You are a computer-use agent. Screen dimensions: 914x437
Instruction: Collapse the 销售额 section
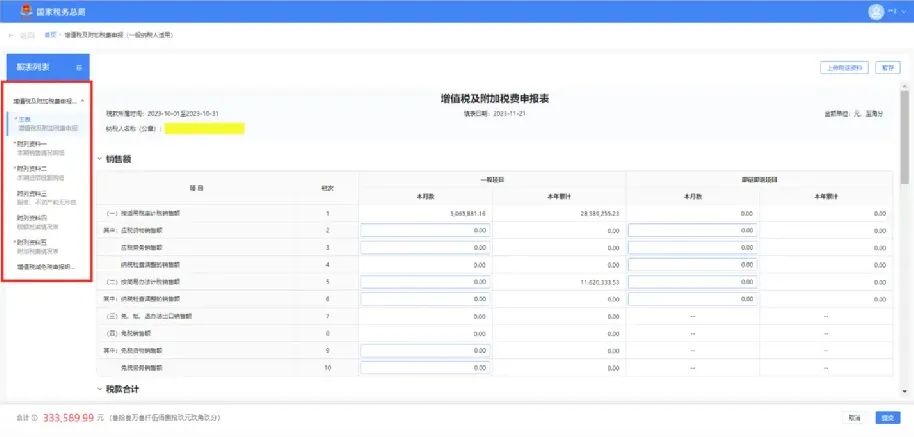101,159
